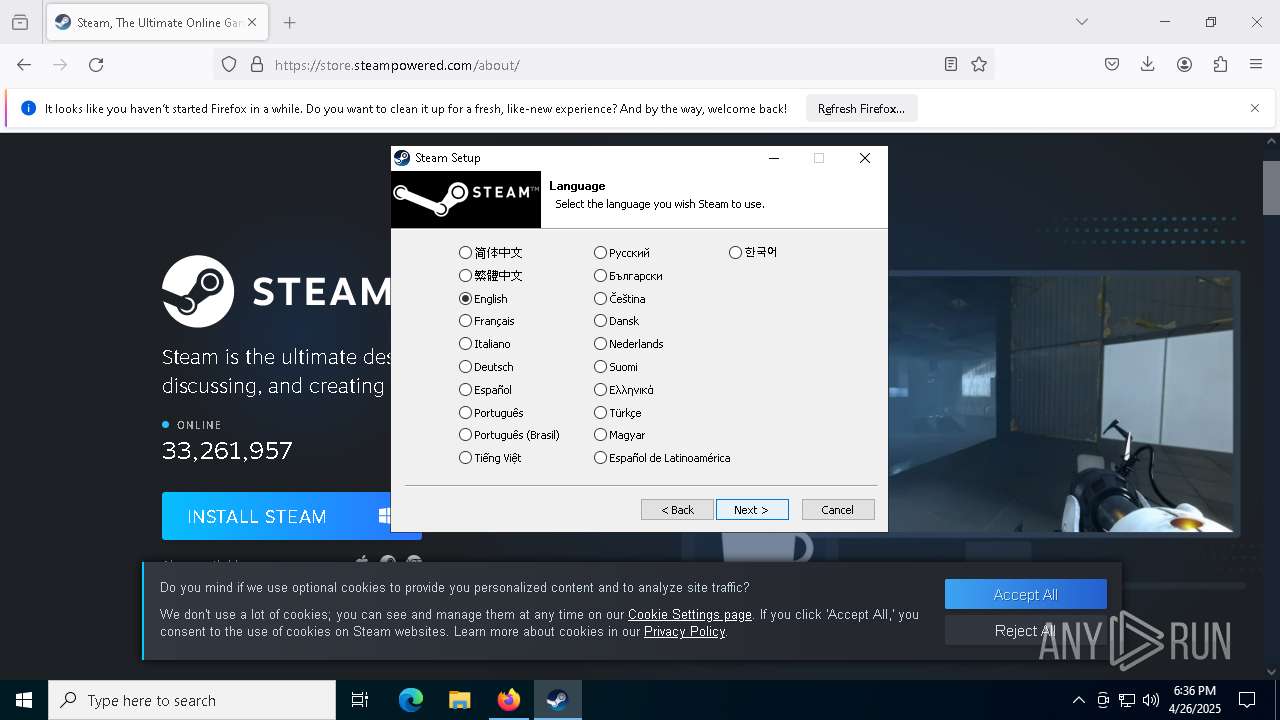Click the taskbar search box
Screen dimensions: 1280x720
192,700
